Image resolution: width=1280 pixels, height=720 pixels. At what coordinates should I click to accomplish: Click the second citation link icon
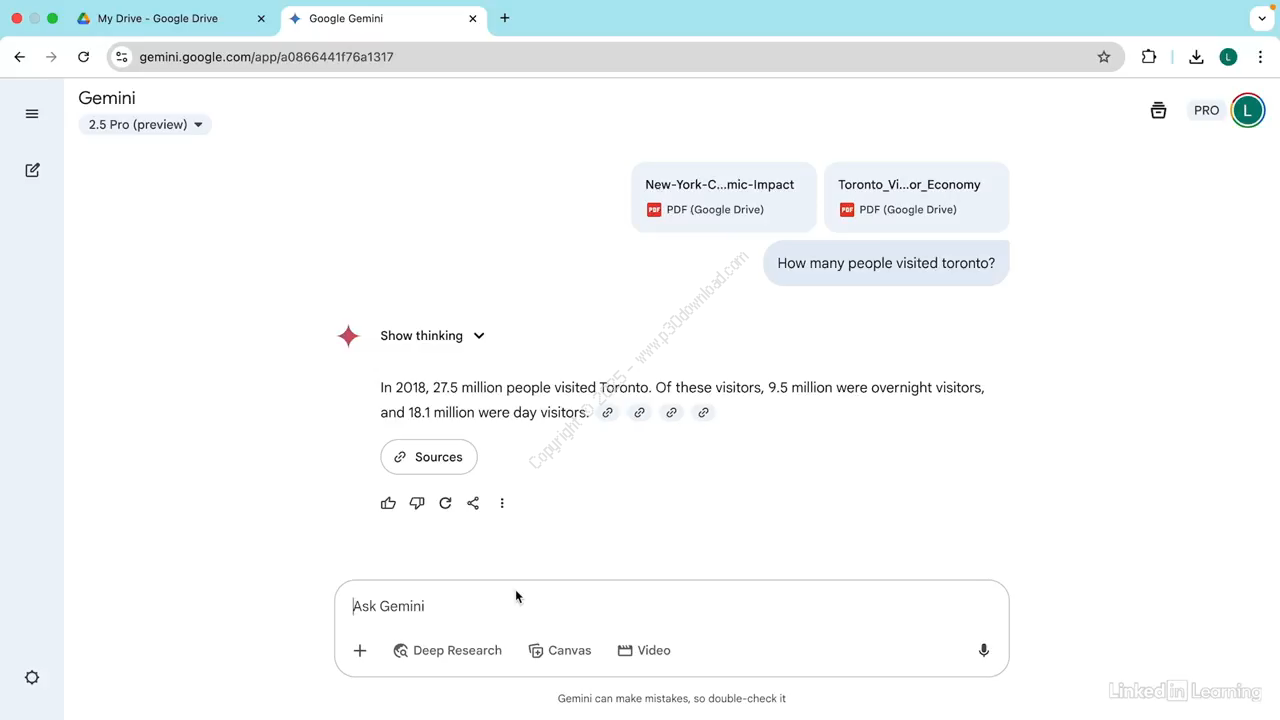point(639,413)
